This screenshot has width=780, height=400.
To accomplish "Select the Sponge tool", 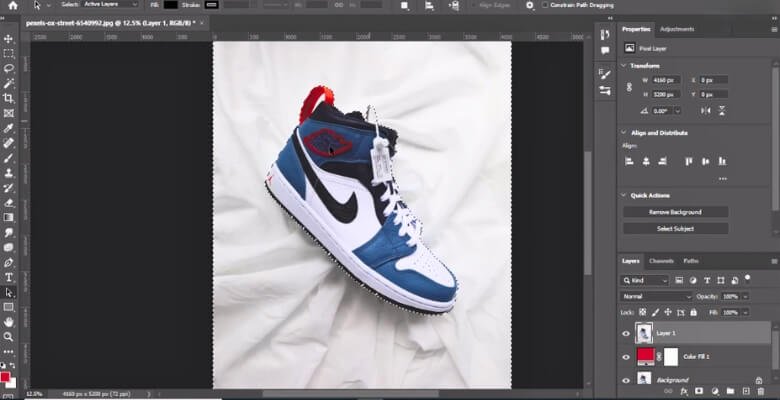I will pyautogui.click(x=8, y=247).
